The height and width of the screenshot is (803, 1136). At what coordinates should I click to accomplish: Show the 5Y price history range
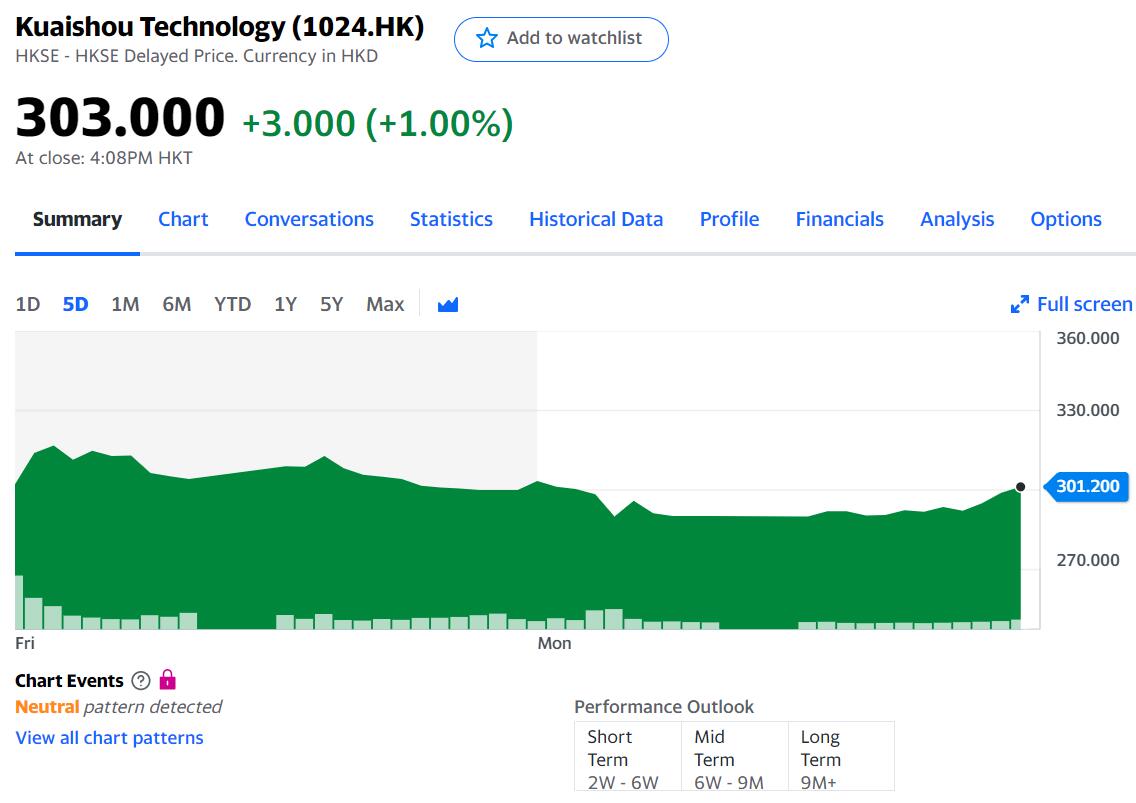pos(331,304)
